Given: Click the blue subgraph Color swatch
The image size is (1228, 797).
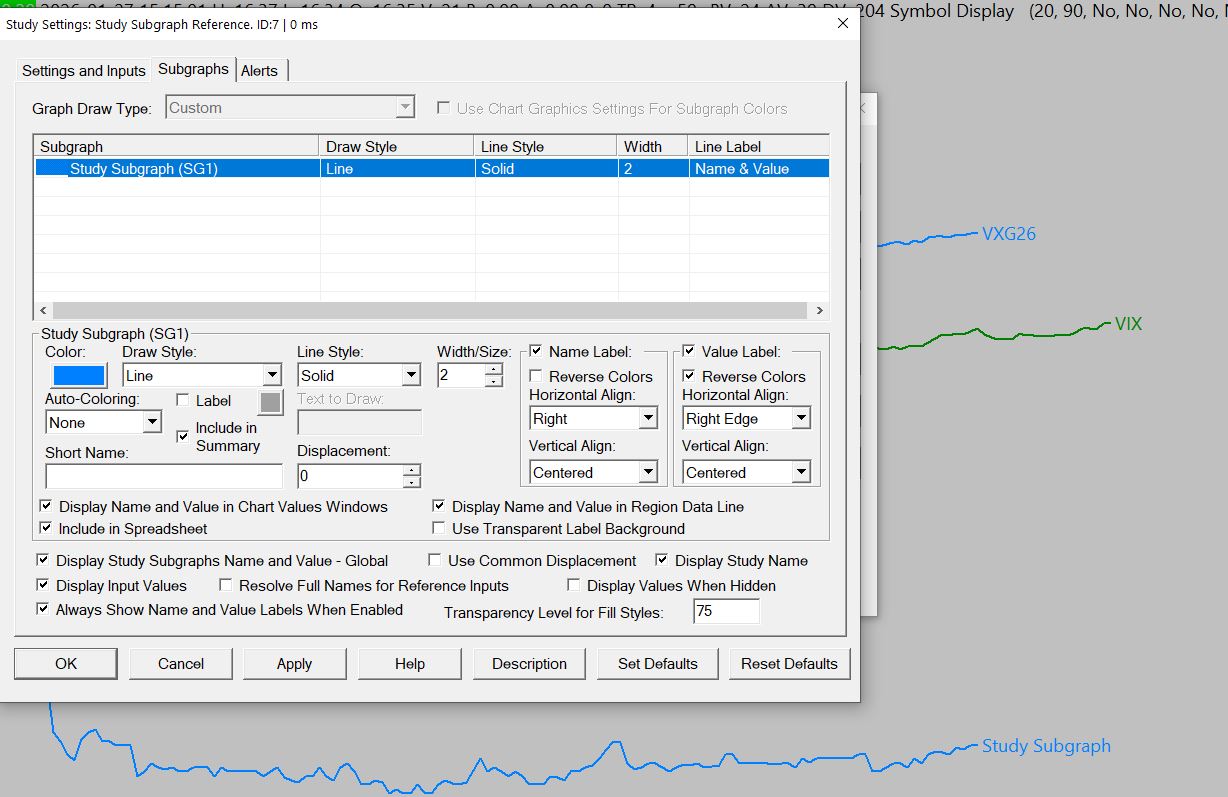Looking at the screenshot, I should click(x=78, y=375).
